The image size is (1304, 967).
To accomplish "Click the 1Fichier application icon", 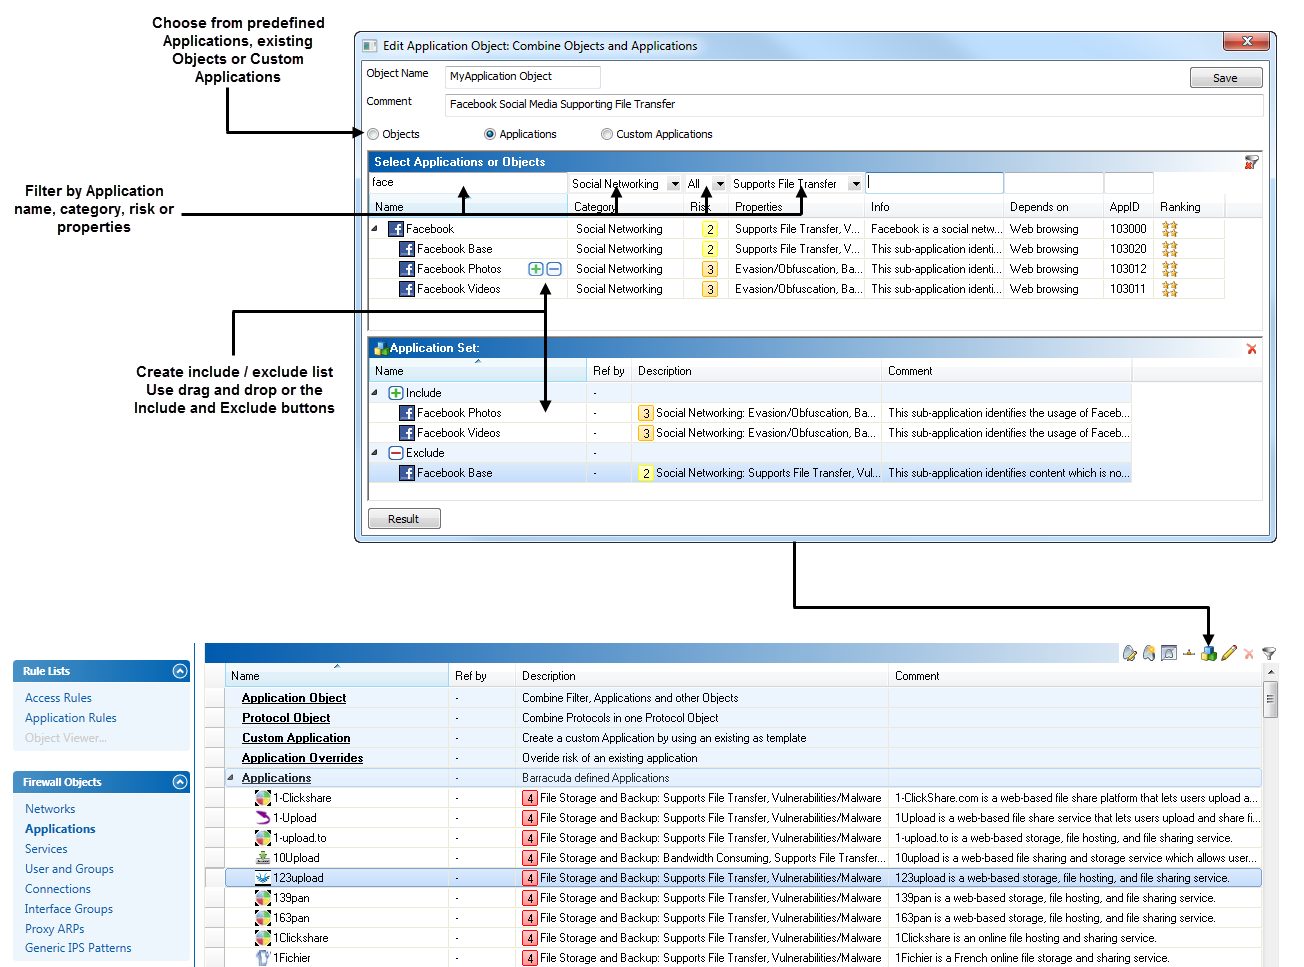I will coord(263,958).
